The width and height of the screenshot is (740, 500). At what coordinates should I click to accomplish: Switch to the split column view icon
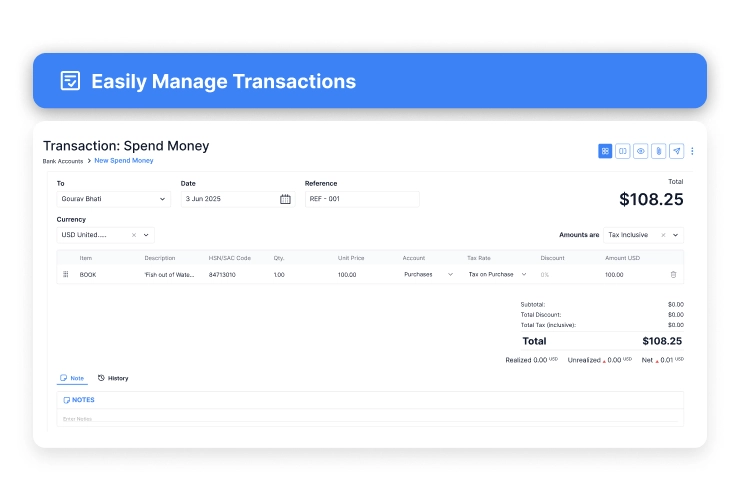tap(622, 151)
